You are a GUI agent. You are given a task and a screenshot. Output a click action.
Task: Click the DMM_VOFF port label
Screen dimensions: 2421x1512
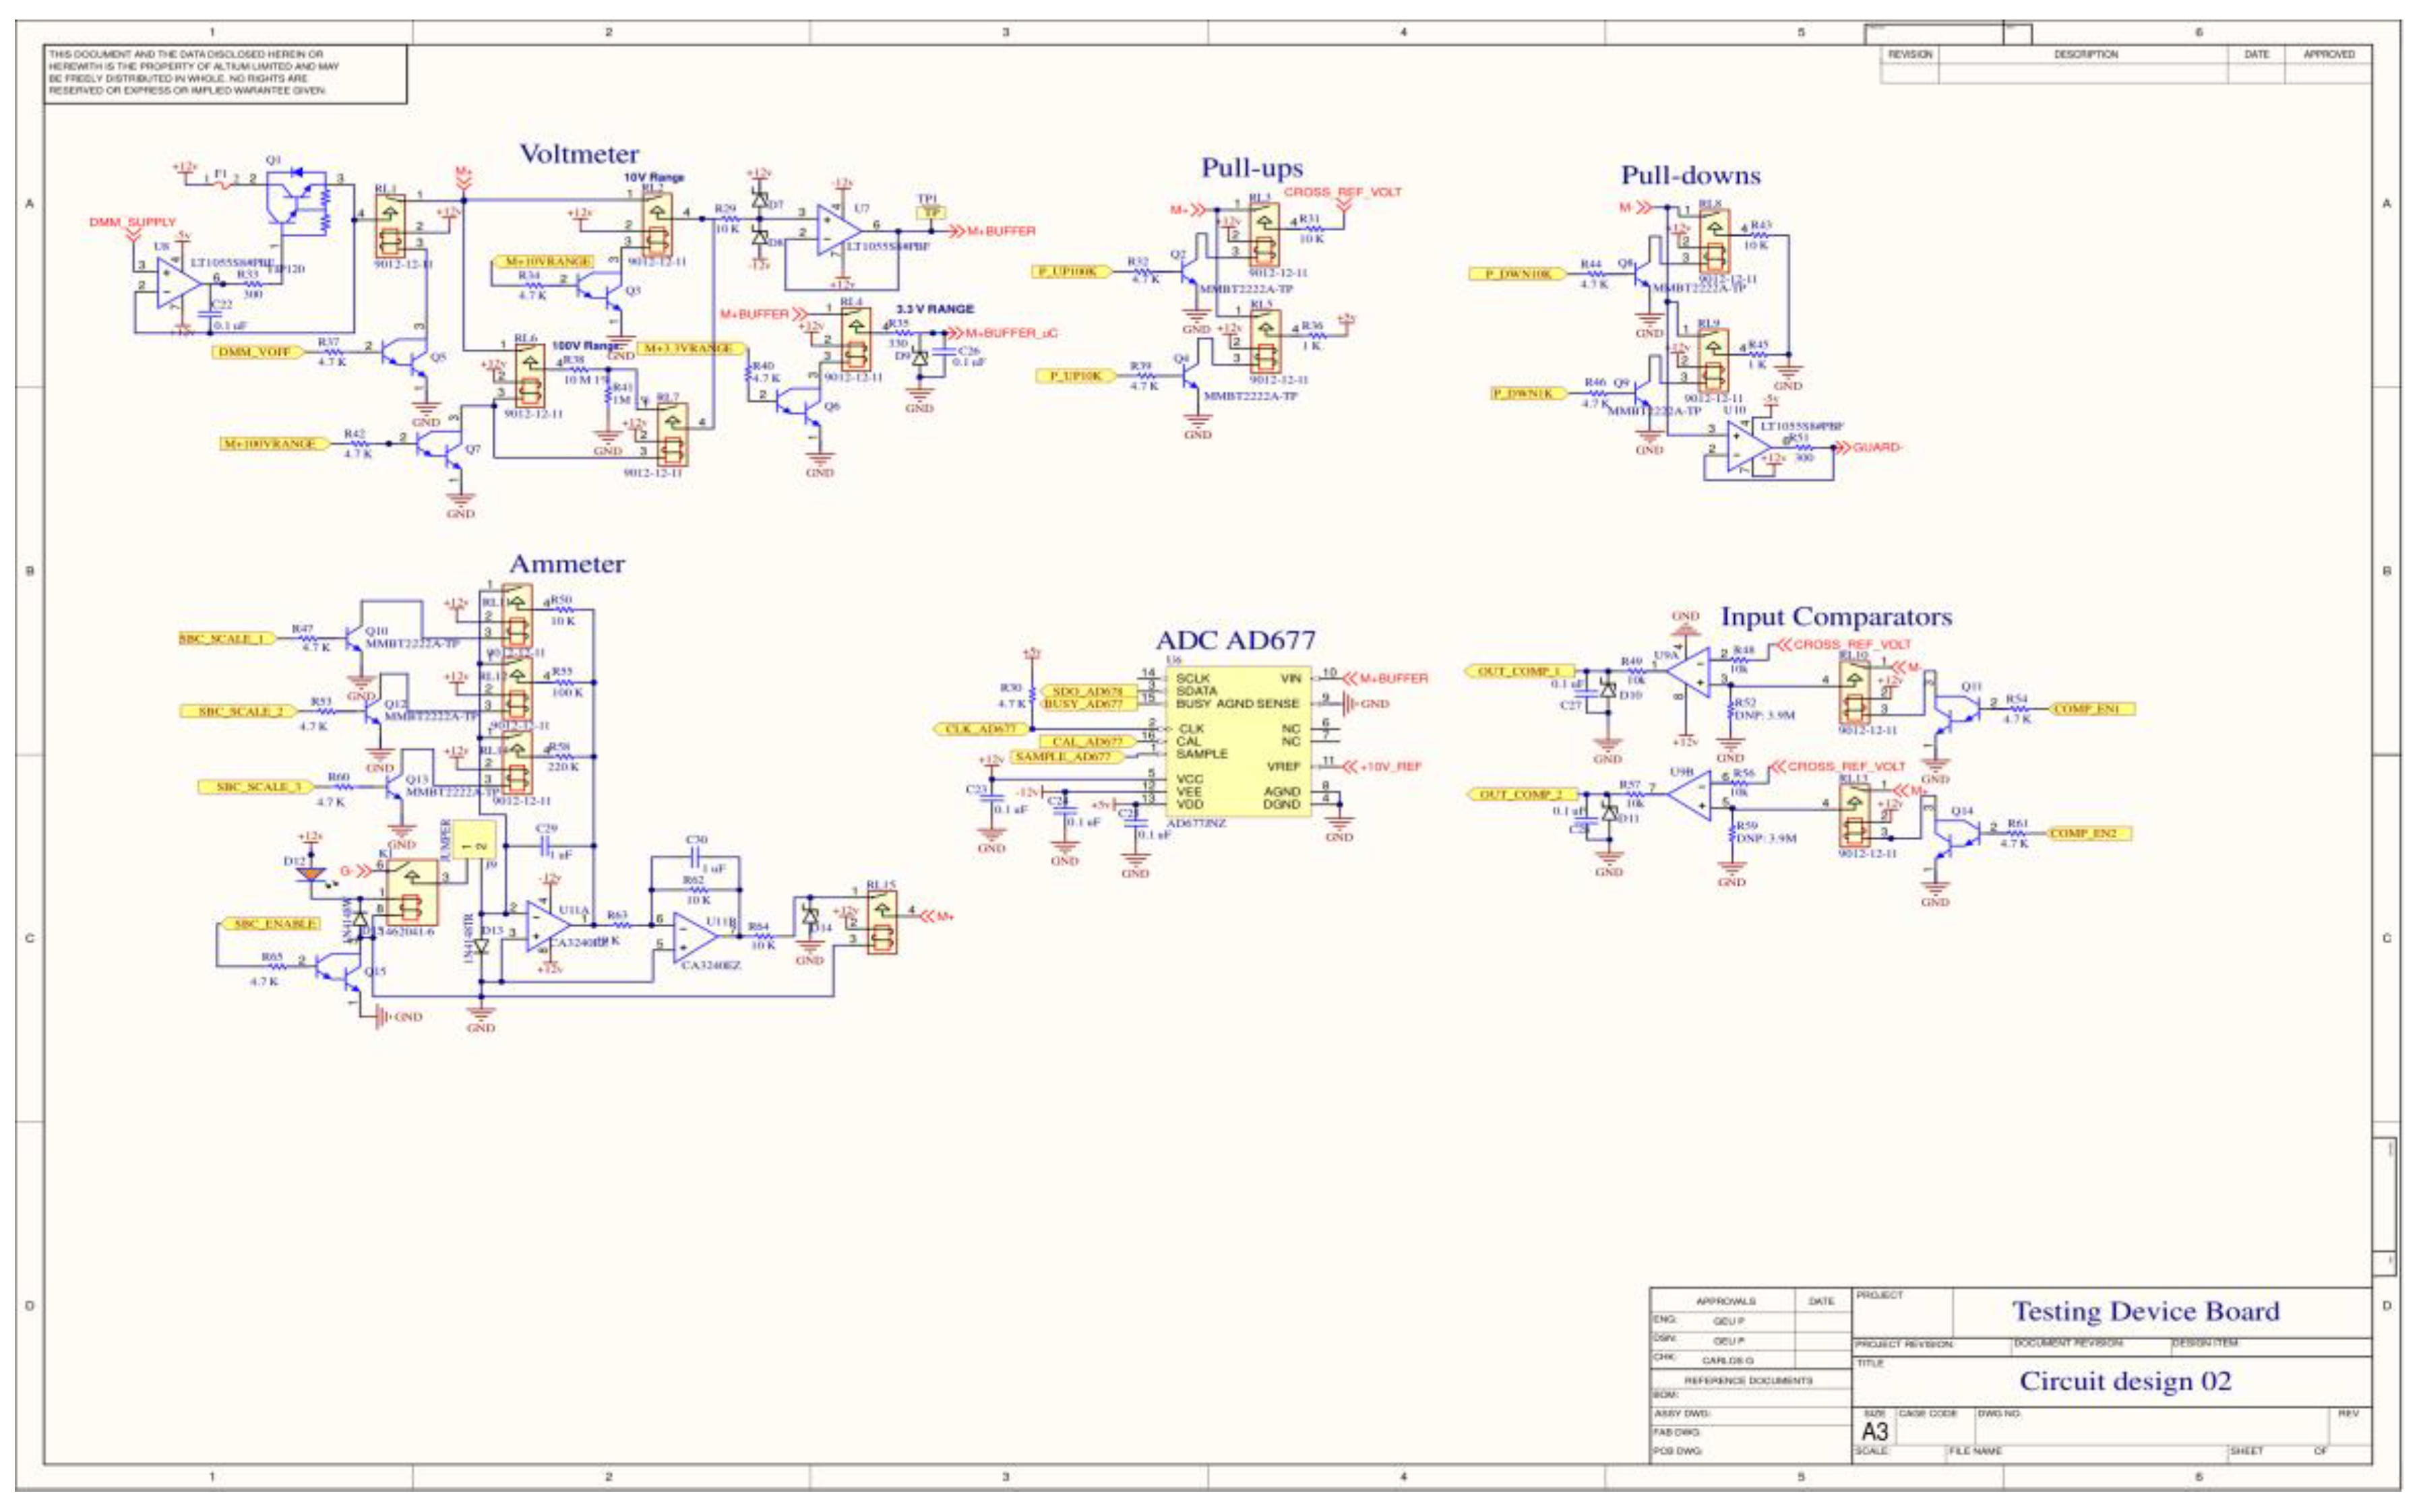click(x=254, y=352)
